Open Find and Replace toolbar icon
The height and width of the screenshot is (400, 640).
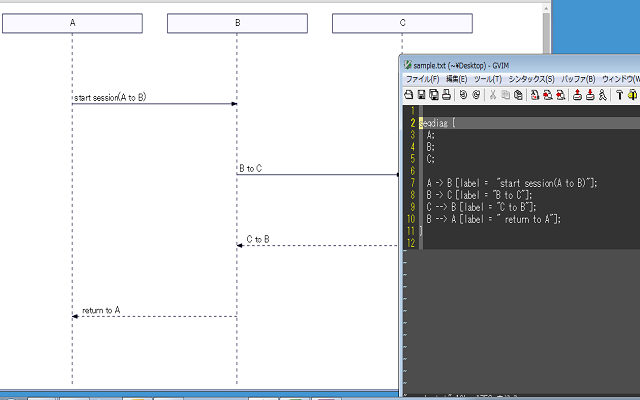[535, 95]
